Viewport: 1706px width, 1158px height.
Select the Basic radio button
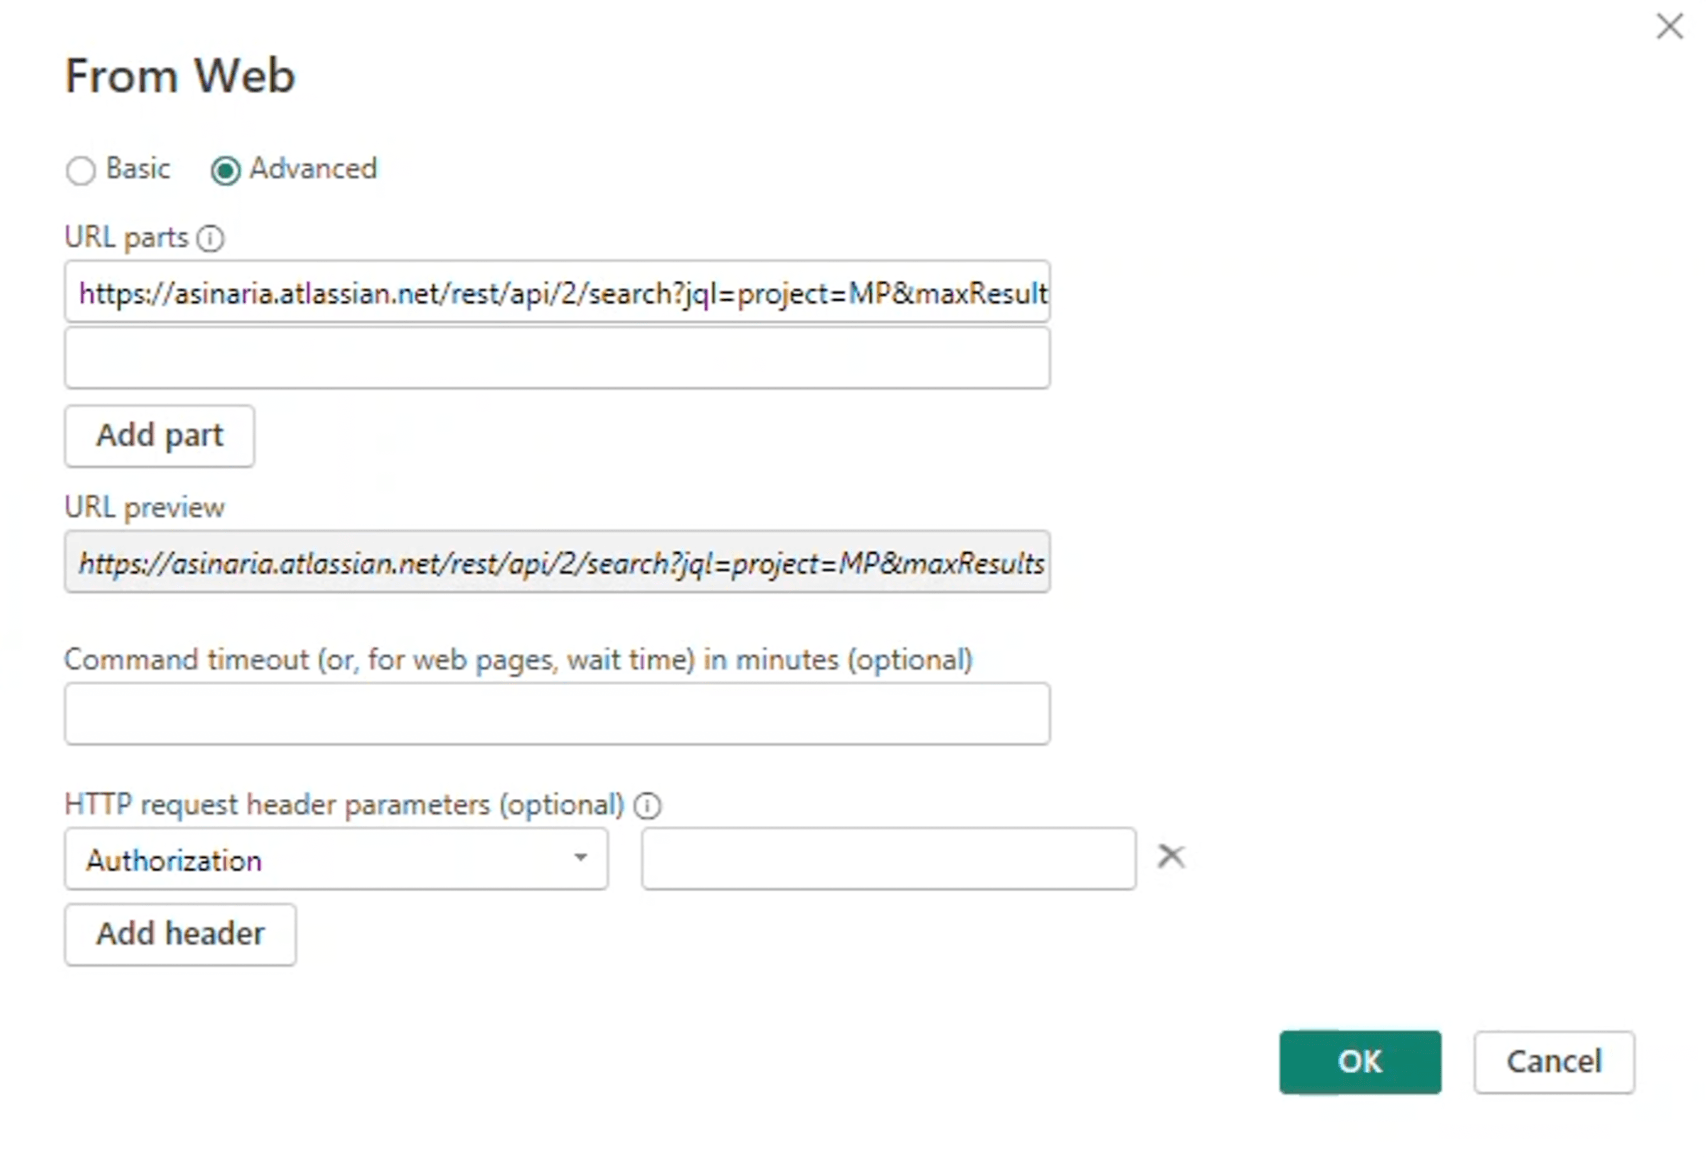coord(81,170)
